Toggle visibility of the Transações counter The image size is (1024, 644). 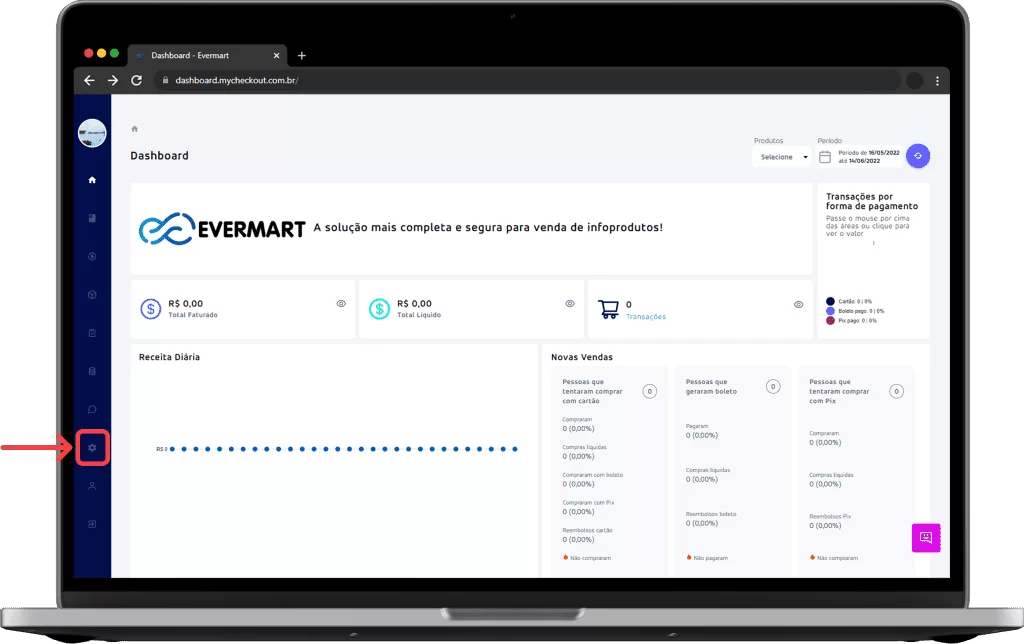point(797,303)
